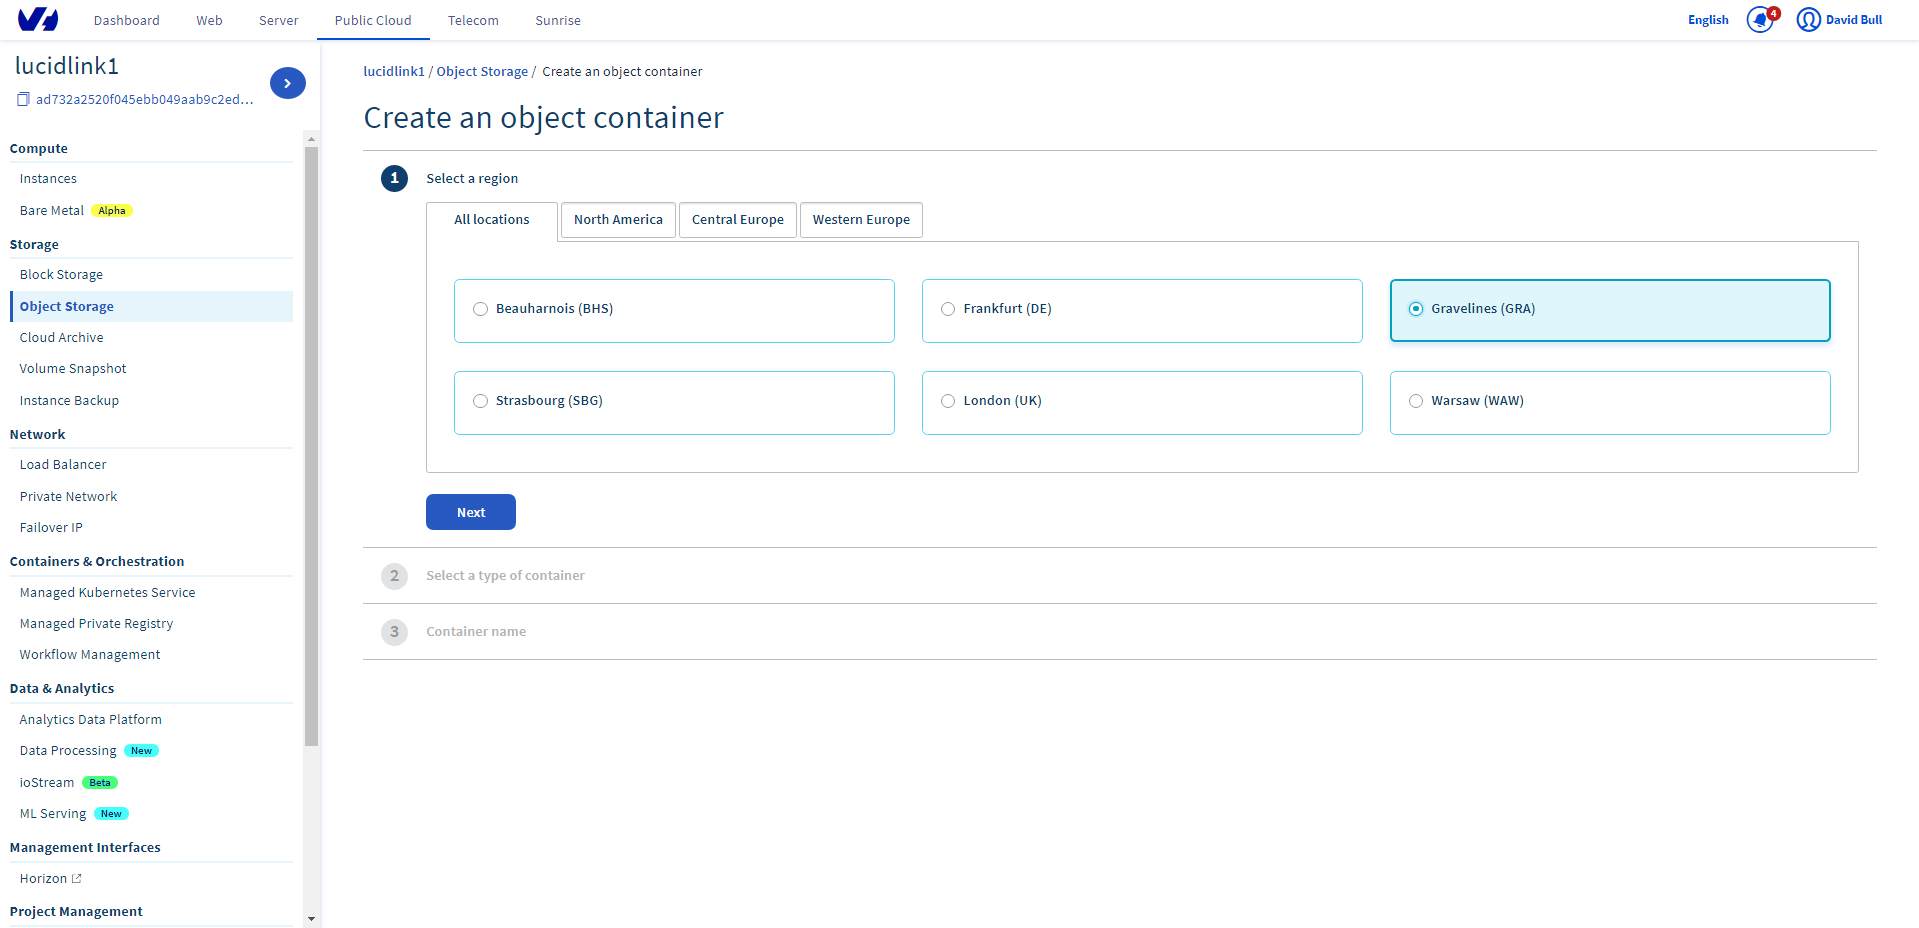Switch to Central Europe tab

(738, 220)
